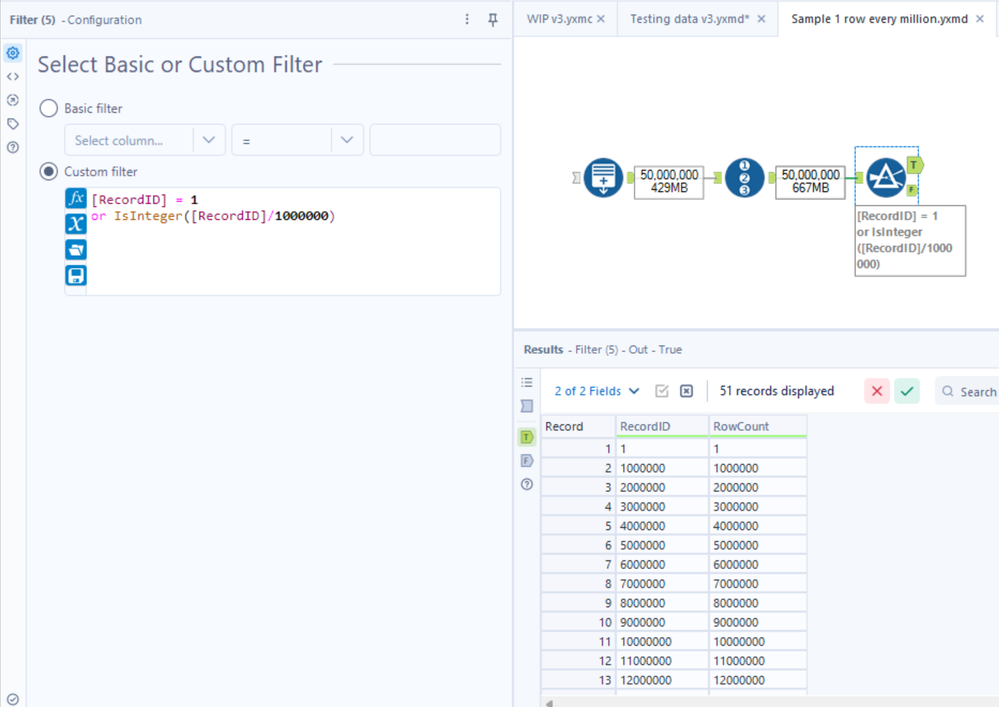The height and width of the screenshot is (707, 999).
Task: Click the RecordID column header
Action: 662,426
